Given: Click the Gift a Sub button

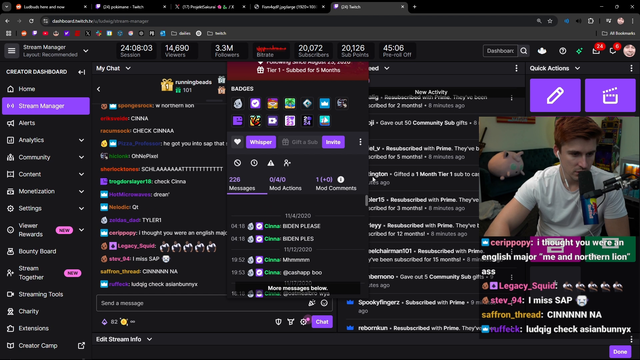Looking at the screenshot, I should [x=300, y=142].
